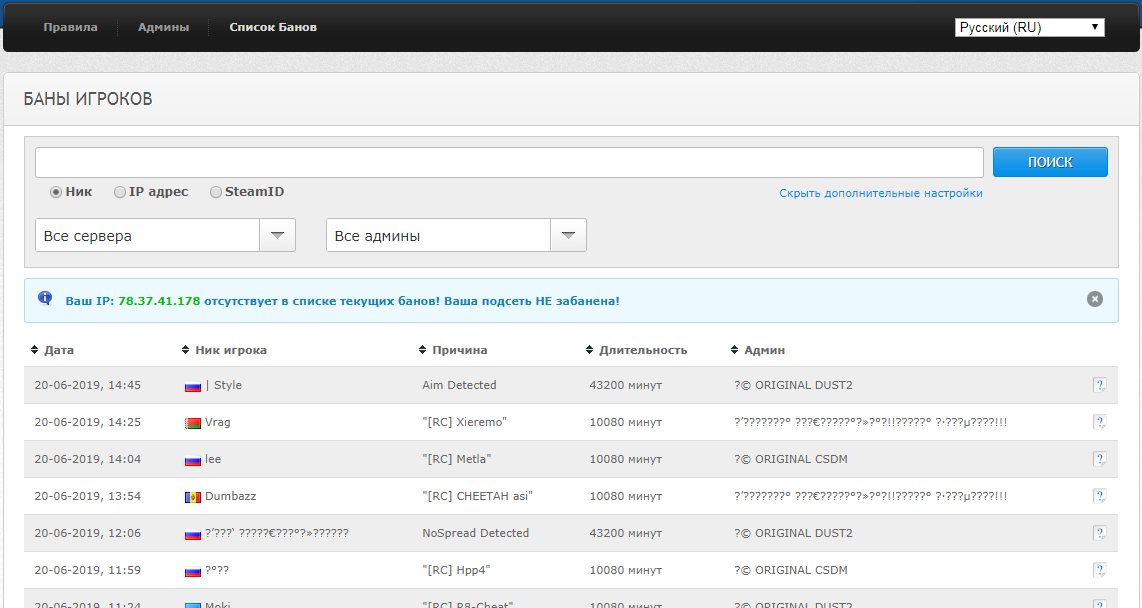Open the Правила menu item
Image resolution: width=1142 pixels, height=608 pixels.
pyautogui.click(x=70, y=27)
